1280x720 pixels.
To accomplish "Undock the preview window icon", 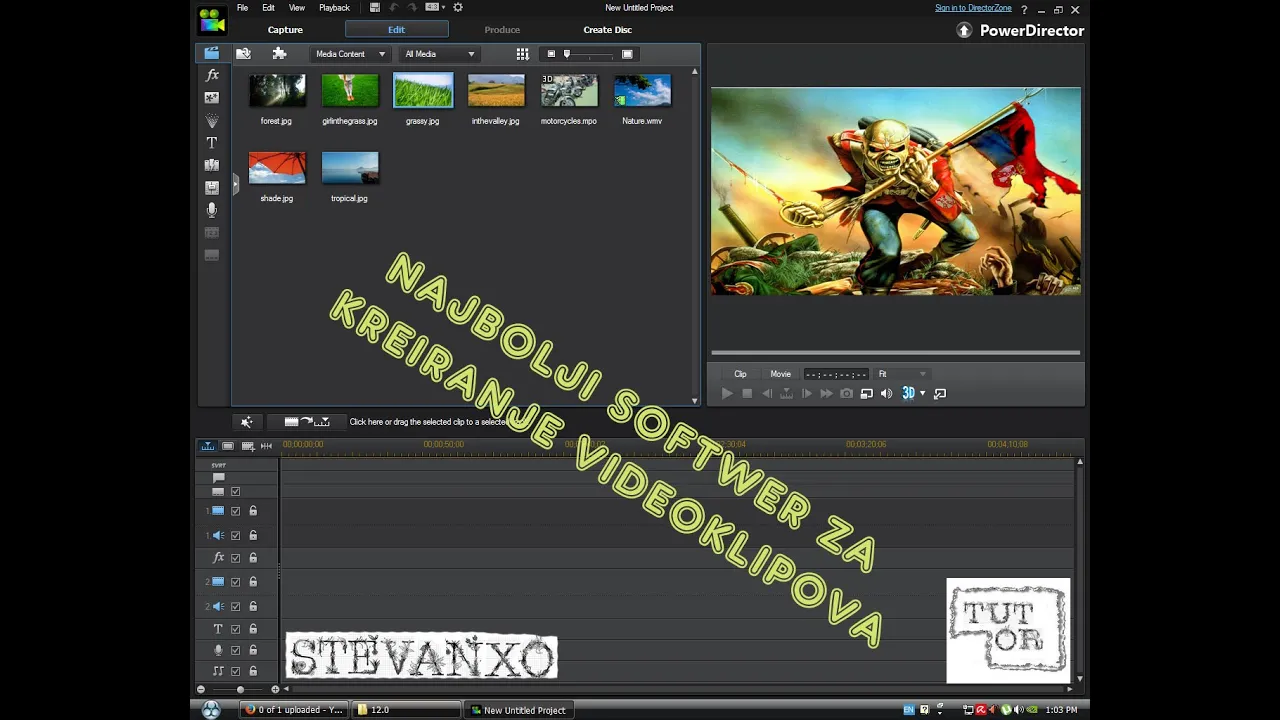I will point(940,394).
